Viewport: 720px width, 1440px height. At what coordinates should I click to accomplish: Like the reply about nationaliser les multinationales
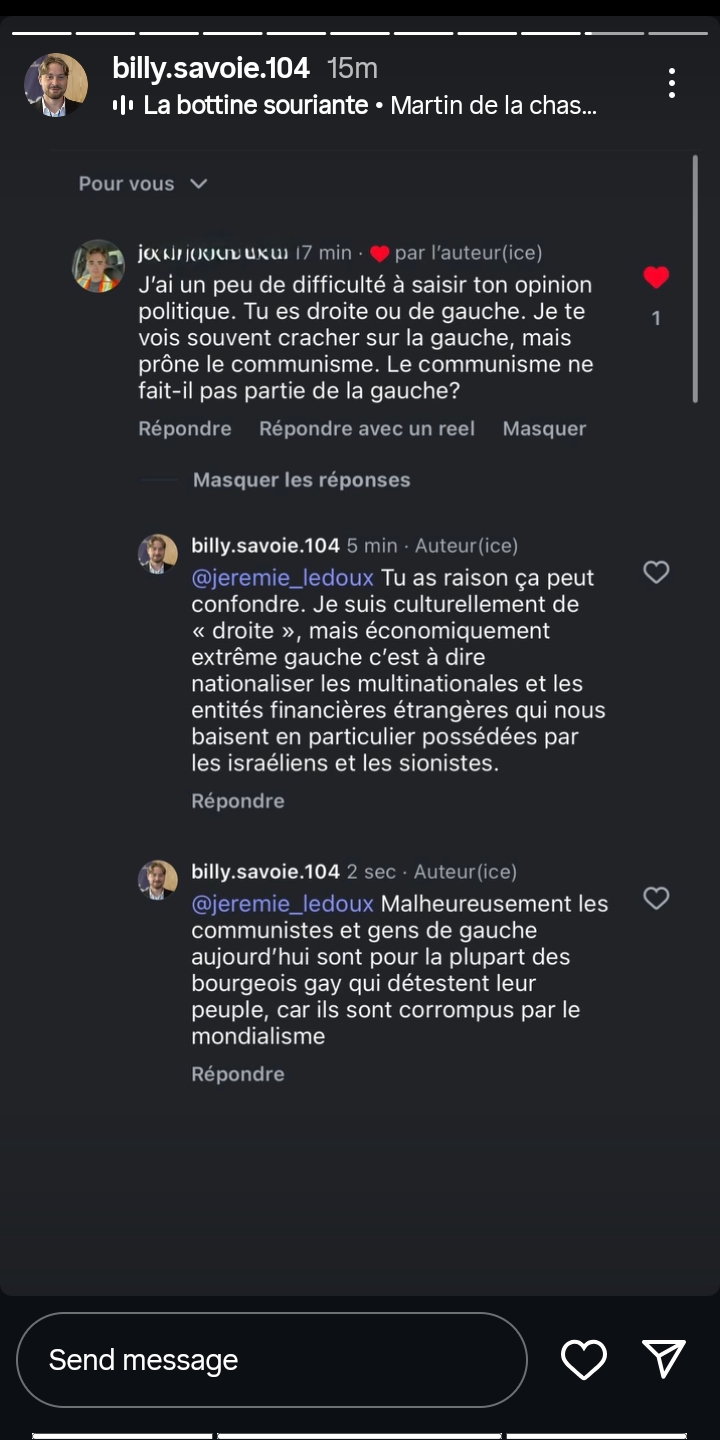656,572
